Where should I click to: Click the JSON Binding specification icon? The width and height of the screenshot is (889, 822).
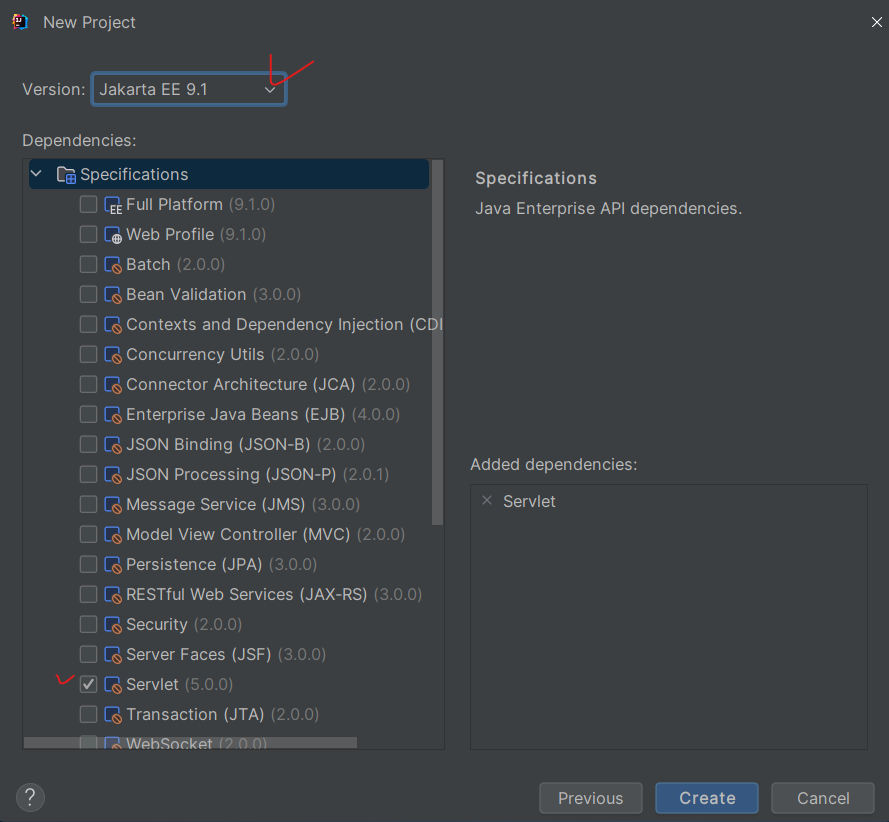point(113,445)
